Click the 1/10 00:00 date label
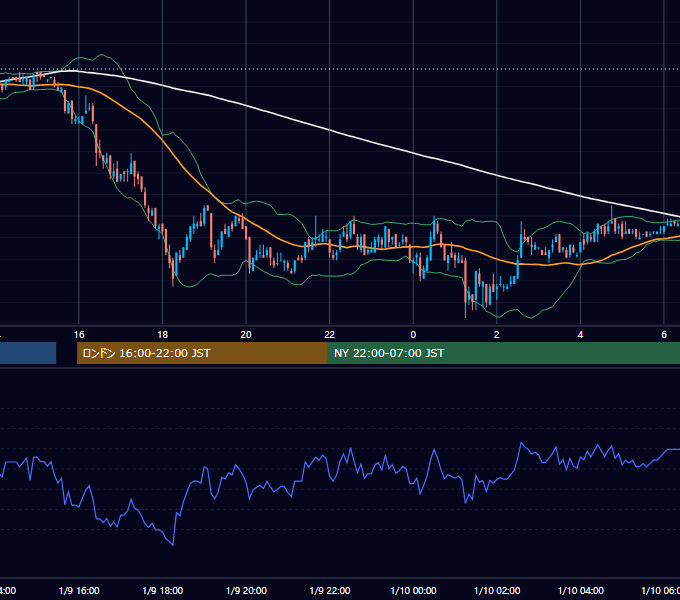This screenshot has width=680, height=600. pyautogui.click(x=413, y=590)
